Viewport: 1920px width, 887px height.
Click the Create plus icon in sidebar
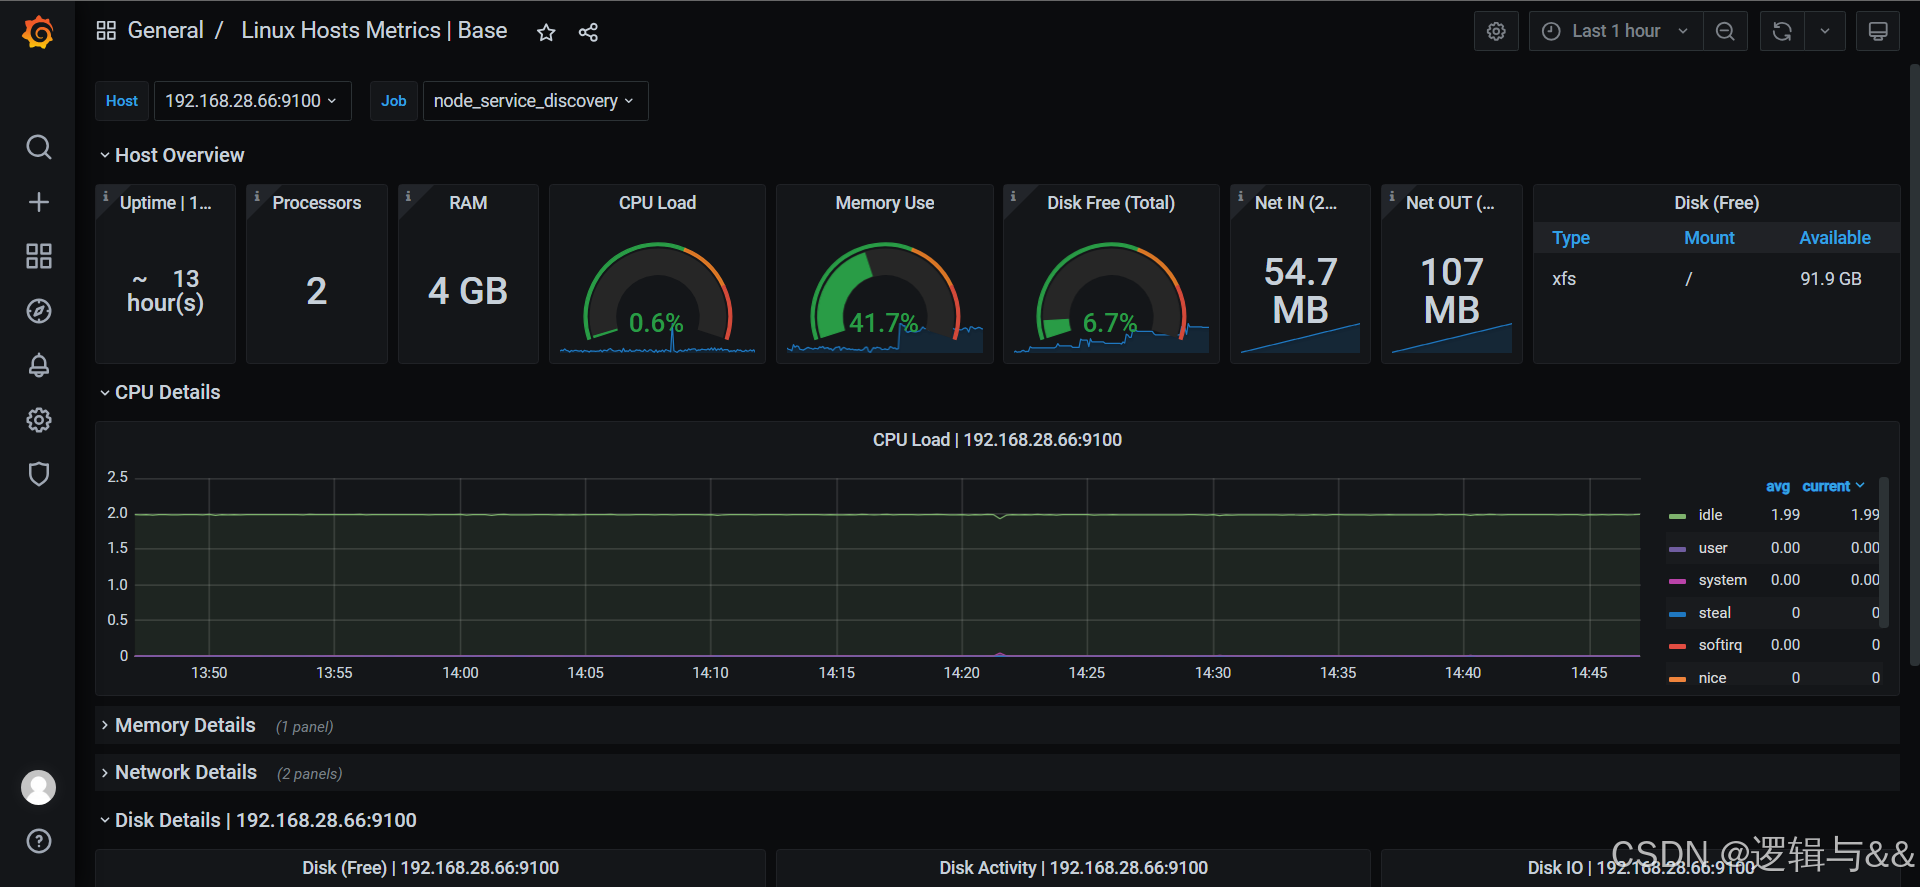pyautogui.click(x=38, y=202)
